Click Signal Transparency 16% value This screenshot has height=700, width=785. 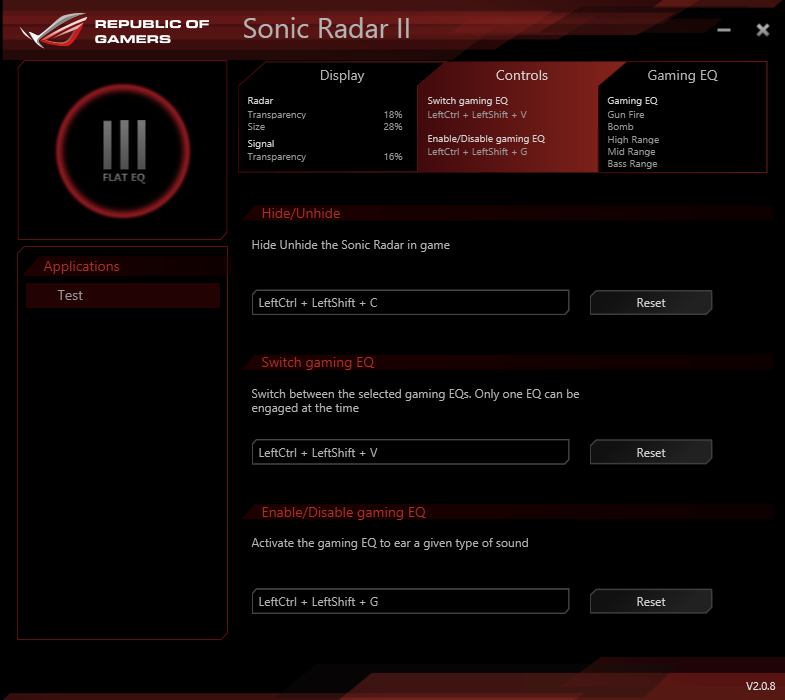393,157
